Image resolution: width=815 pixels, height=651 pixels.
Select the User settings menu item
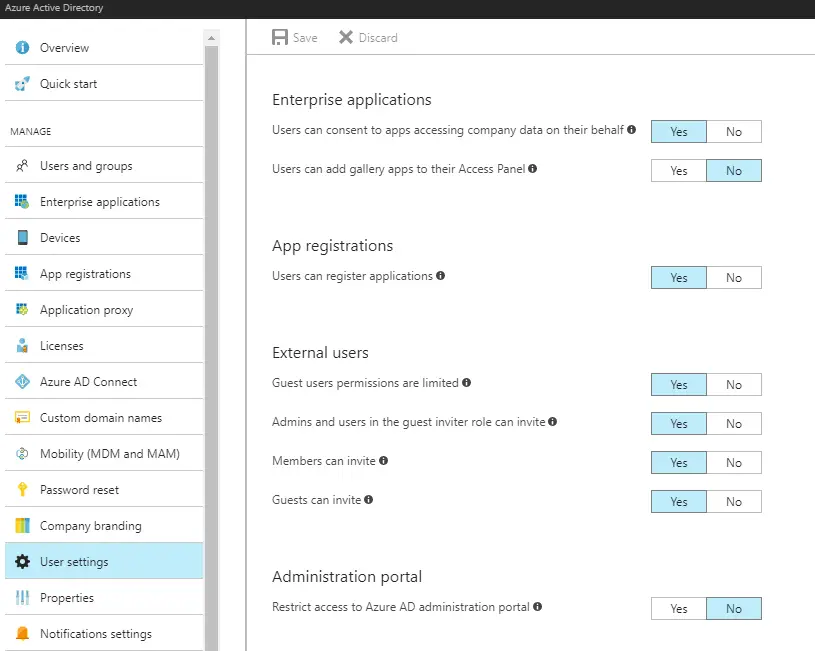click(x=104, y=561)
